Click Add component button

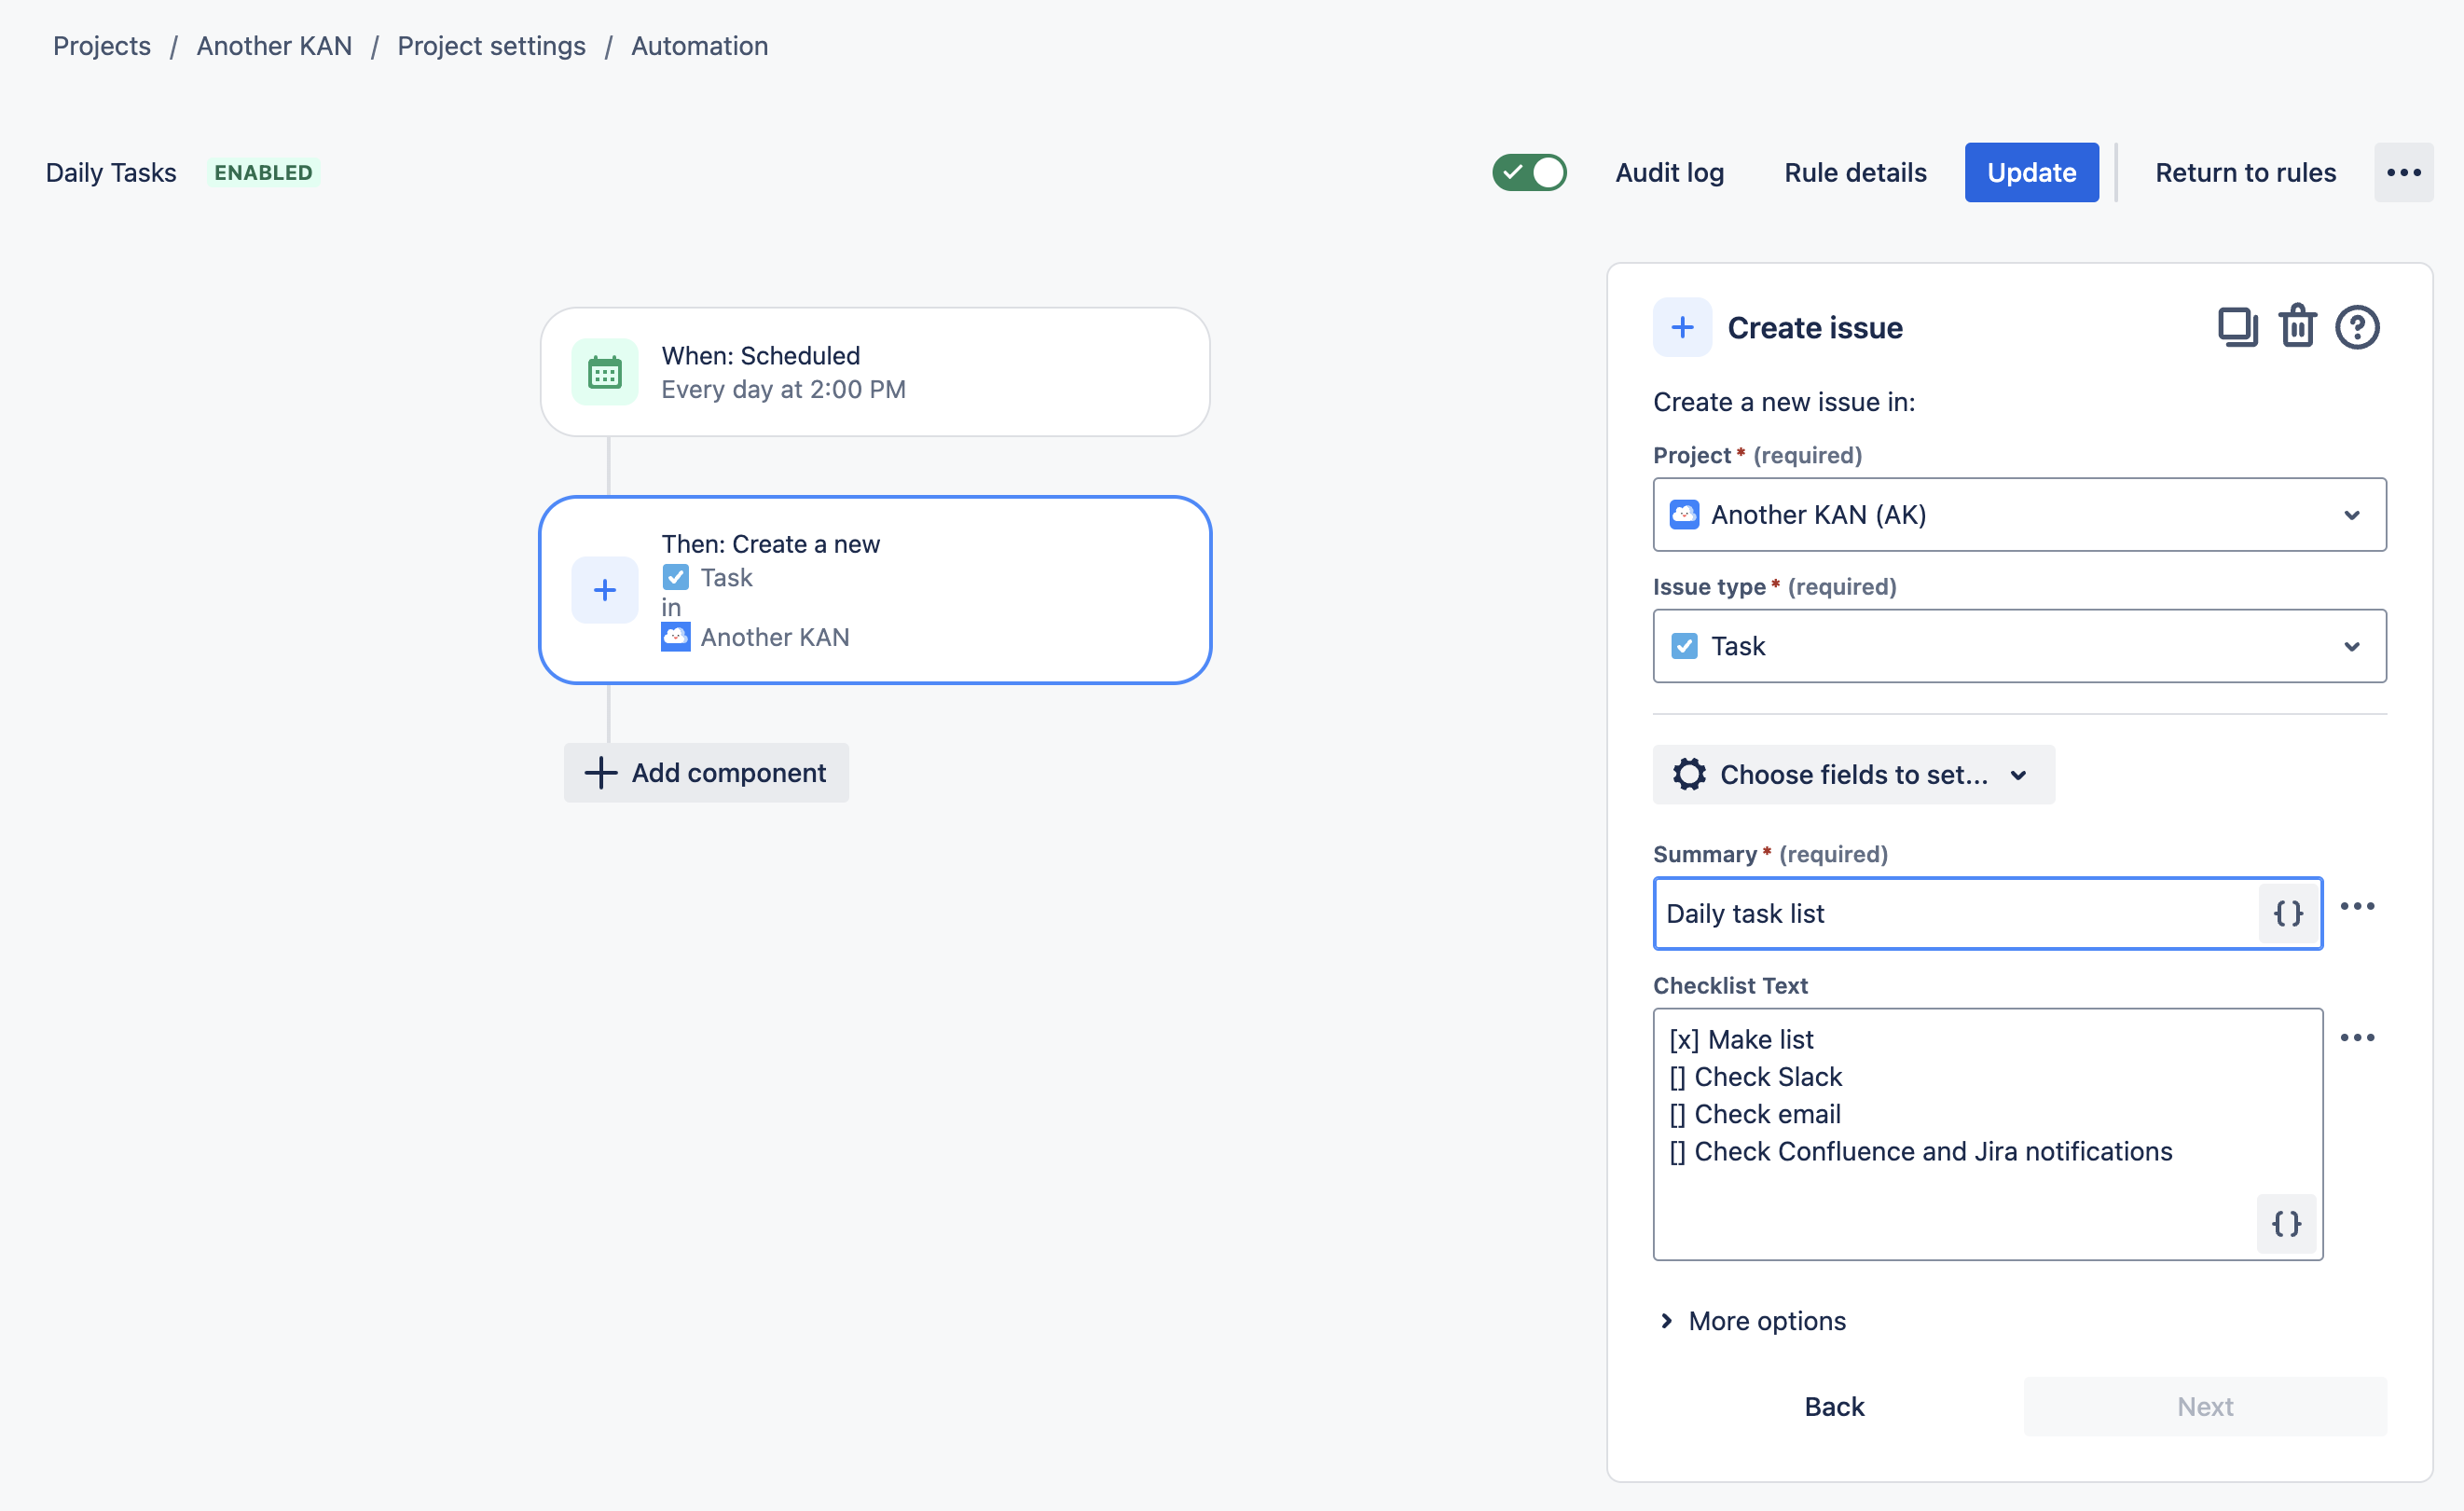pos(707,773)
